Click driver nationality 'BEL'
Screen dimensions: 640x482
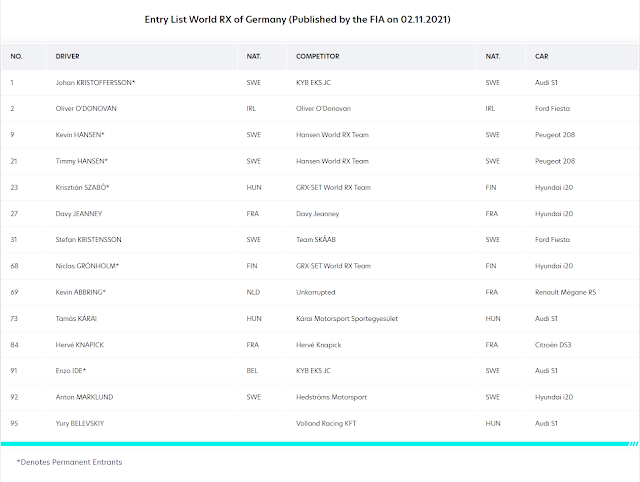pos(252,371)
